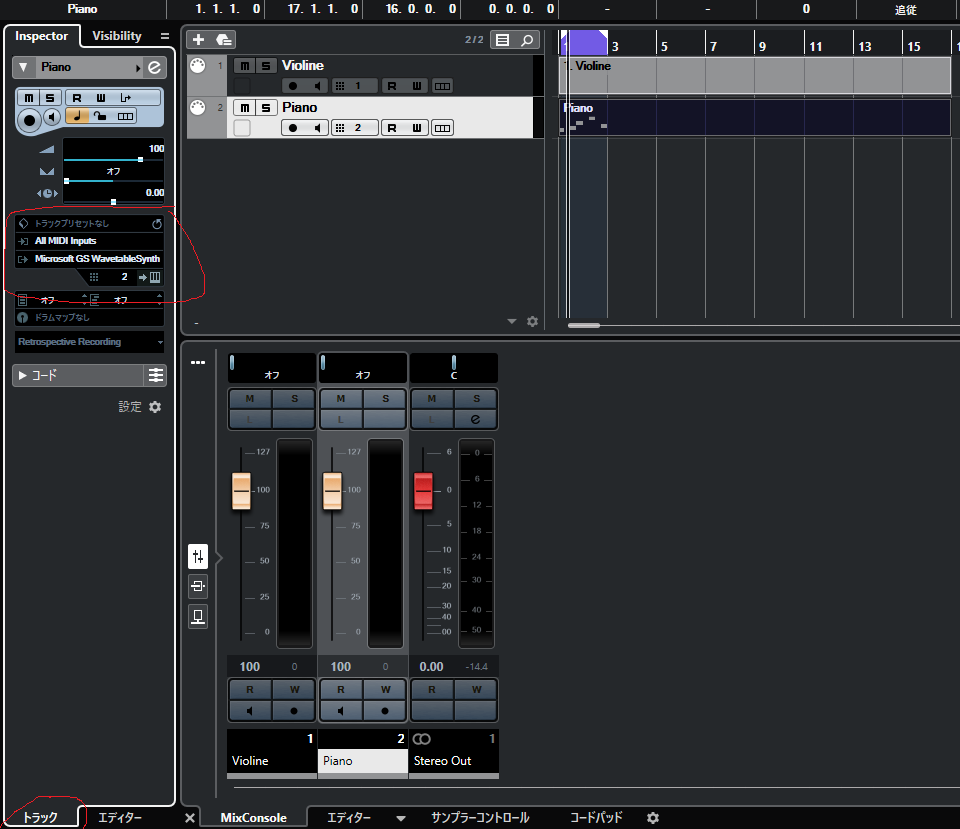Click Write W on Piano mixer channel

pos(385,689)
